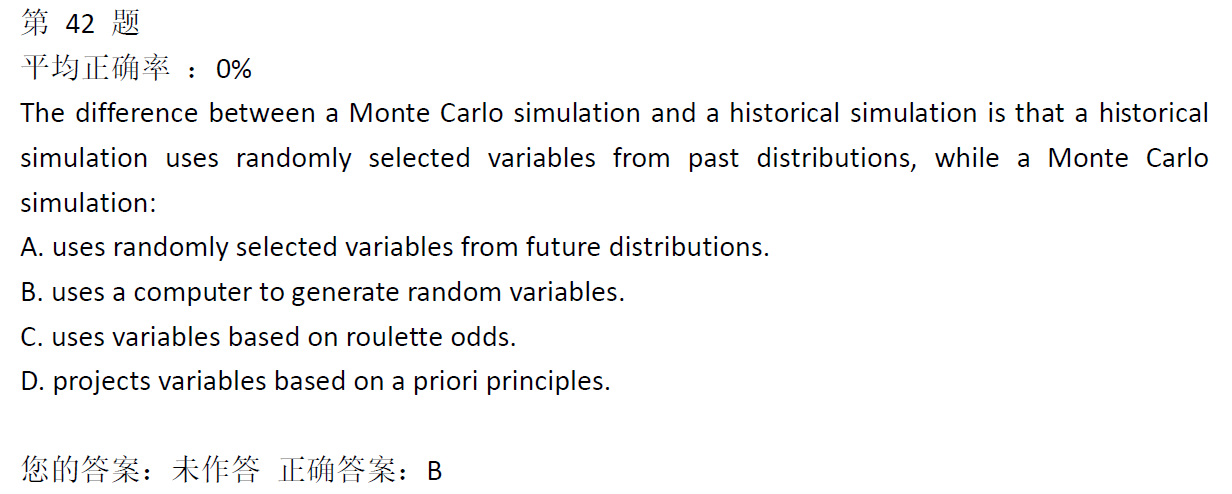This screenshot has height=494, width=1232.
Task: Choose option C about roulette odds
Action: (268, 337)
